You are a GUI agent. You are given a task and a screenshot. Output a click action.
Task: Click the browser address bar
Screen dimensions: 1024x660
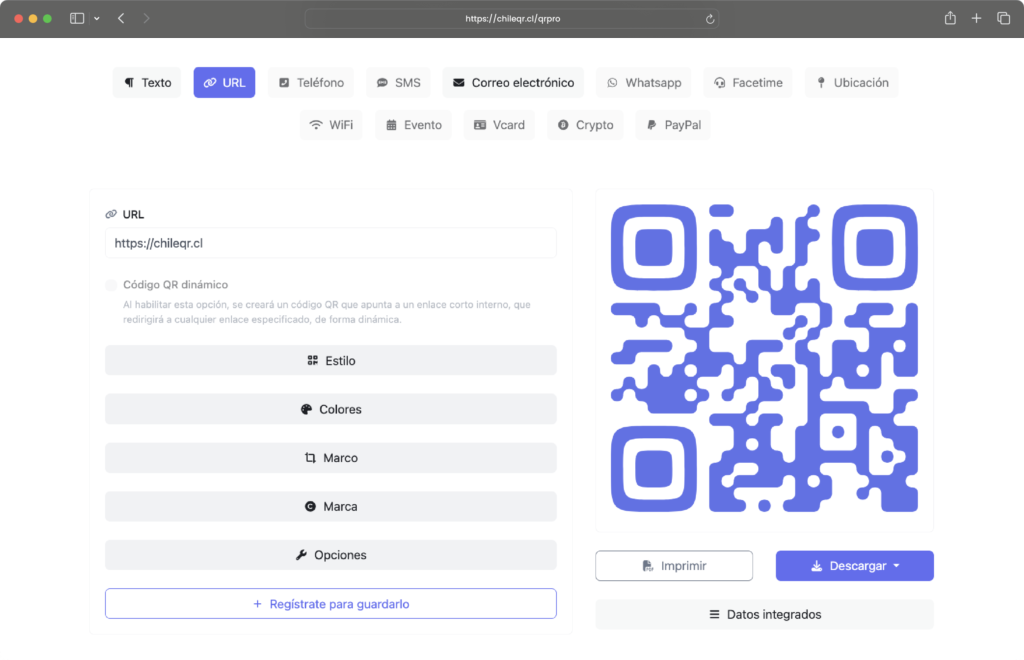coord(512,19)
